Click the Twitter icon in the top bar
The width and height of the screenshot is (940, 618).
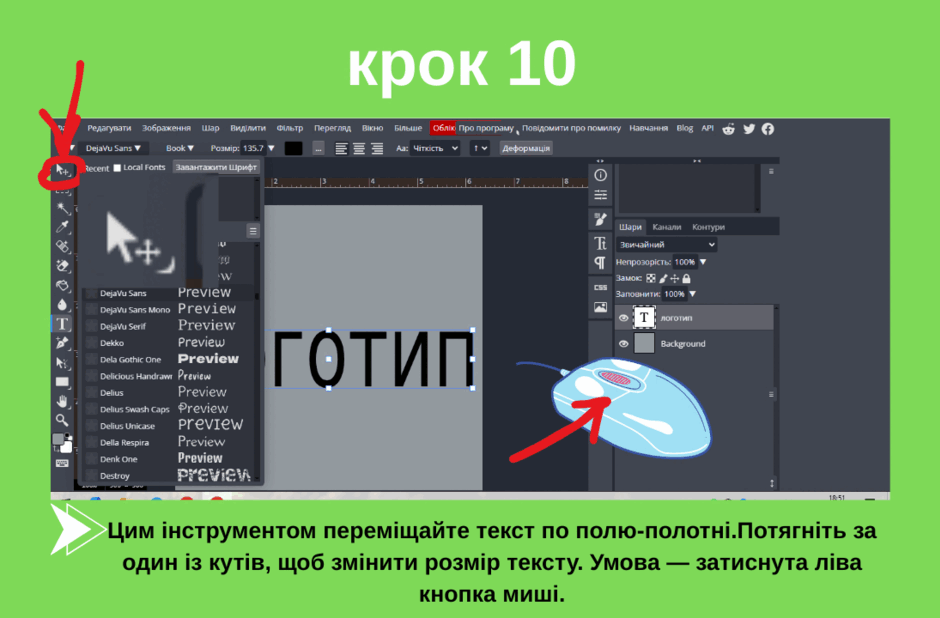point(749,129)
